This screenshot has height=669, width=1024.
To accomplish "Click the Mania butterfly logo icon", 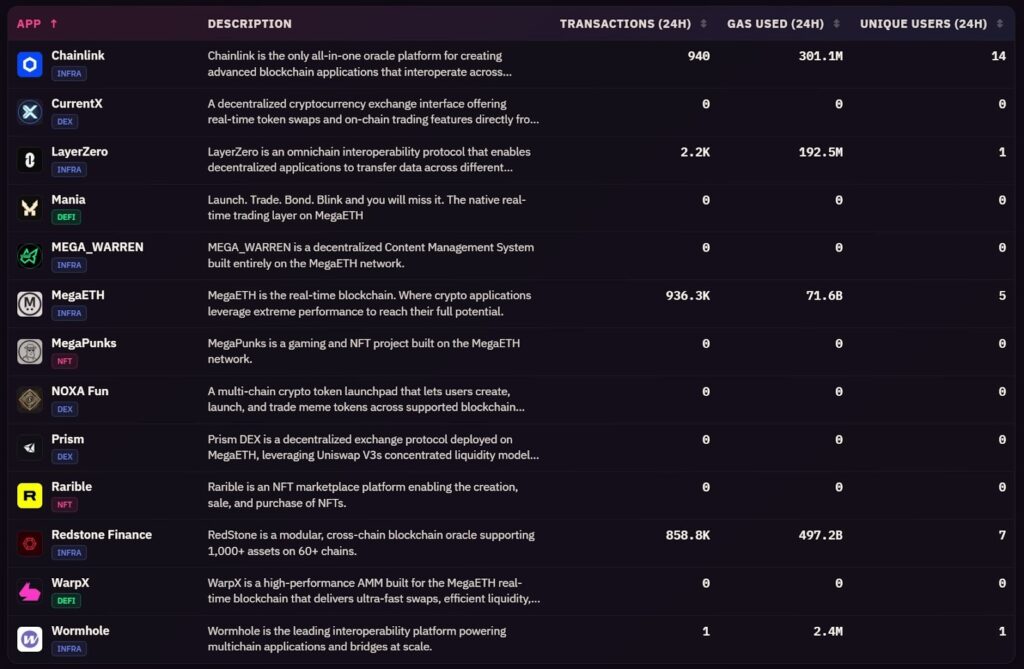I will point(30,208).
